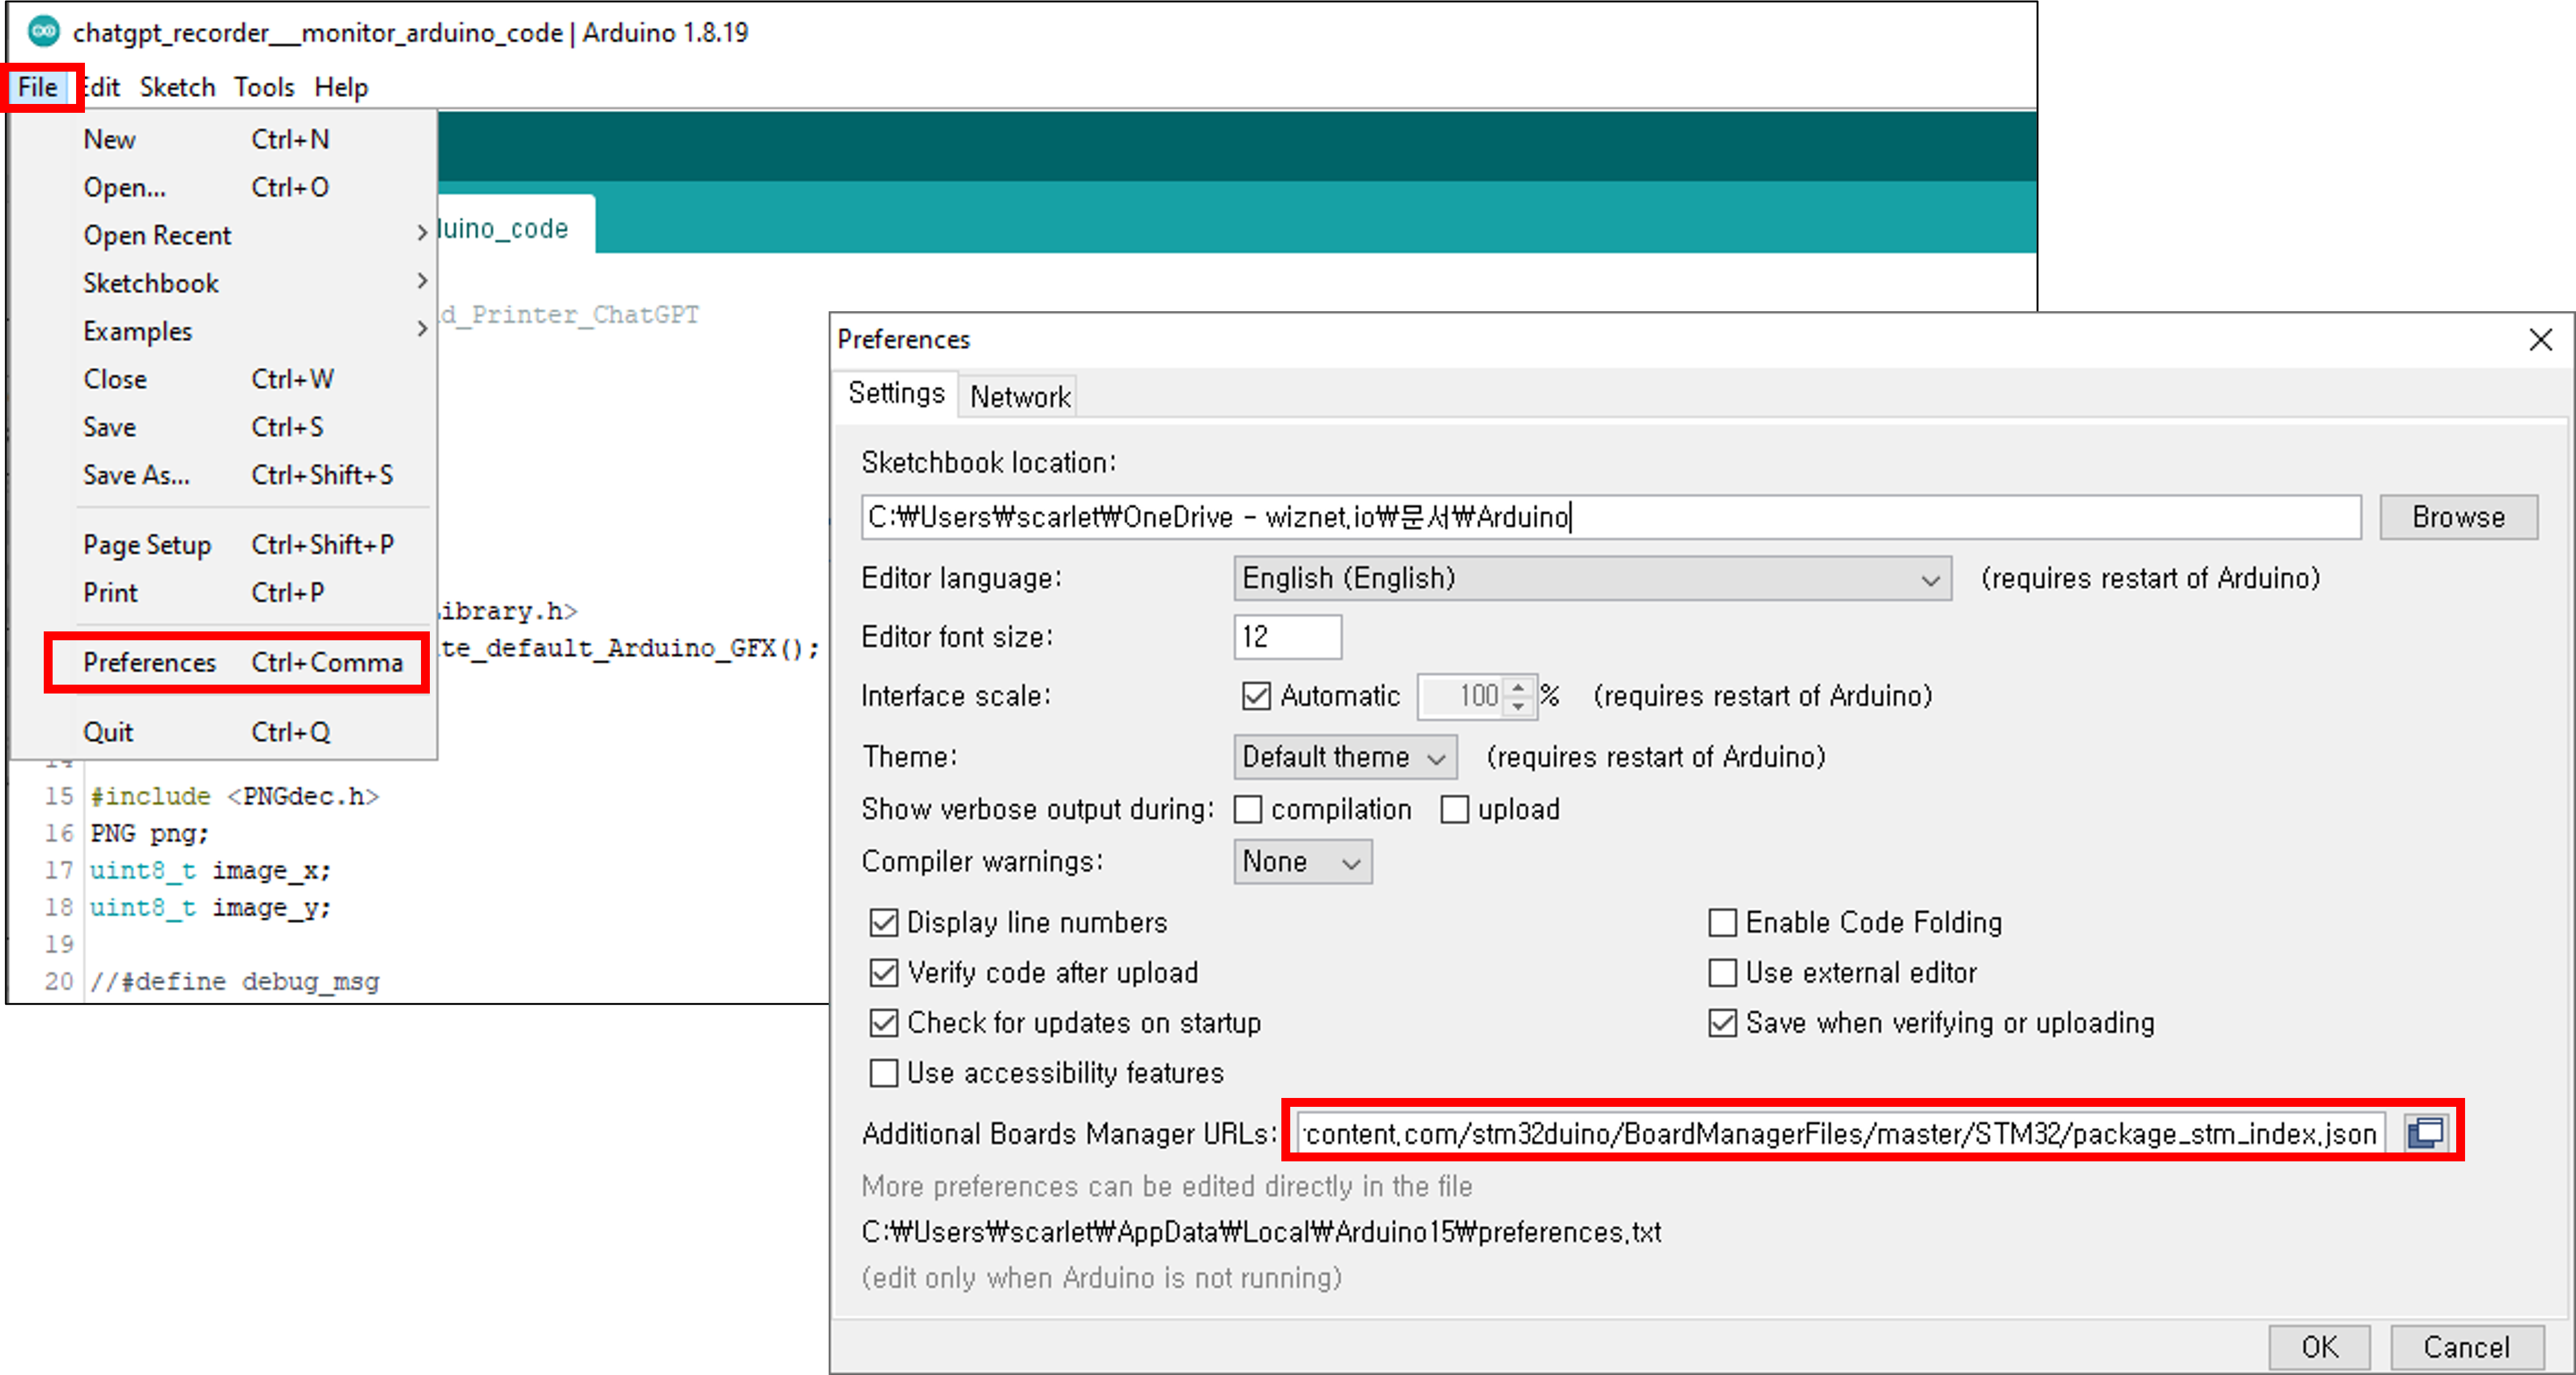The width and height of the screenshot is (2576, 1375).
Task: Cancel the Preferences dialog
Action: tap(2466, 1347)
